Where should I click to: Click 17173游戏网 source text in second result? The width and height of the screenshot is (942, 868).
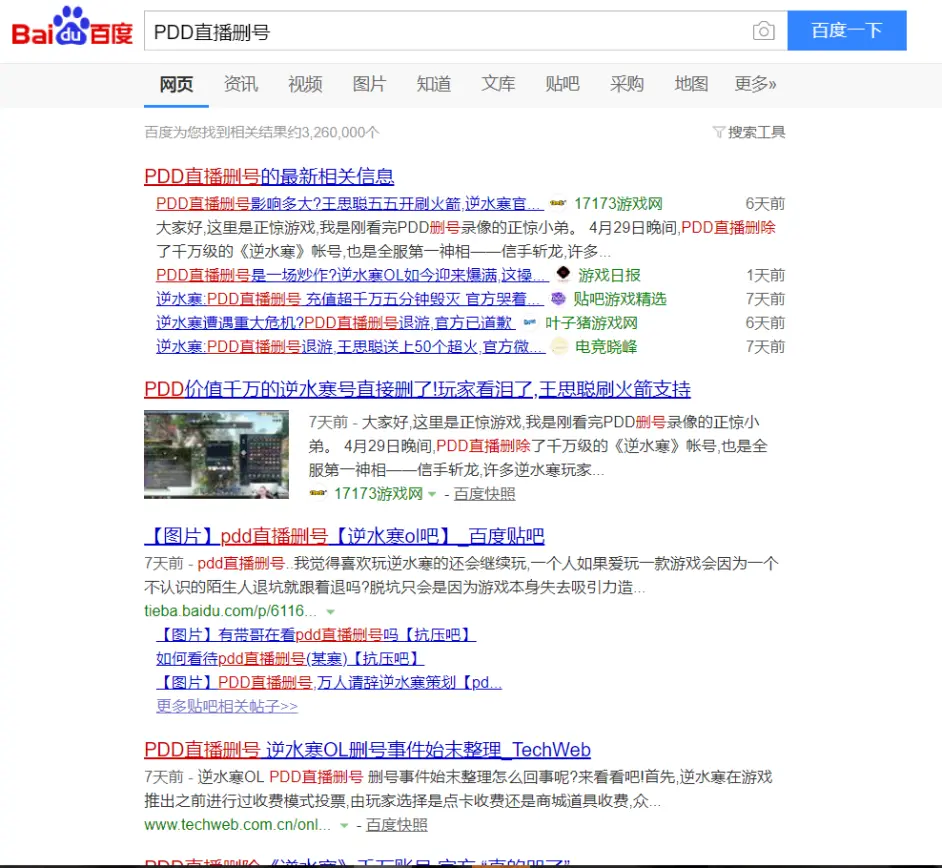pos(378,494)
